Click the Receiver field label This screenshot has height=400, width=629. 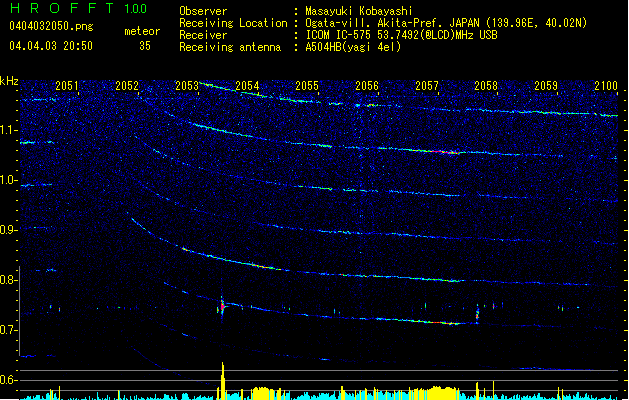click(203, 35)
